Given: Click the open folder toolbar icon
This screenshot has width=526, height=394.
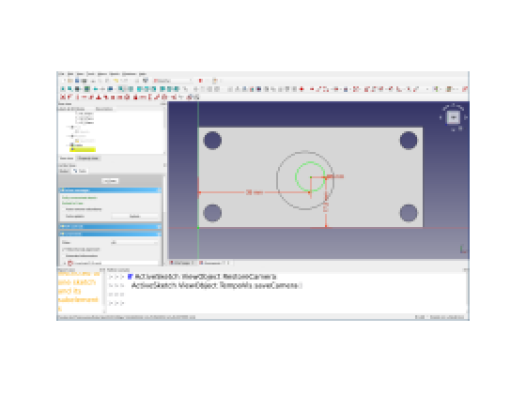Looking at the screenshot, I should pyautogui.click(x=70, y=81).
